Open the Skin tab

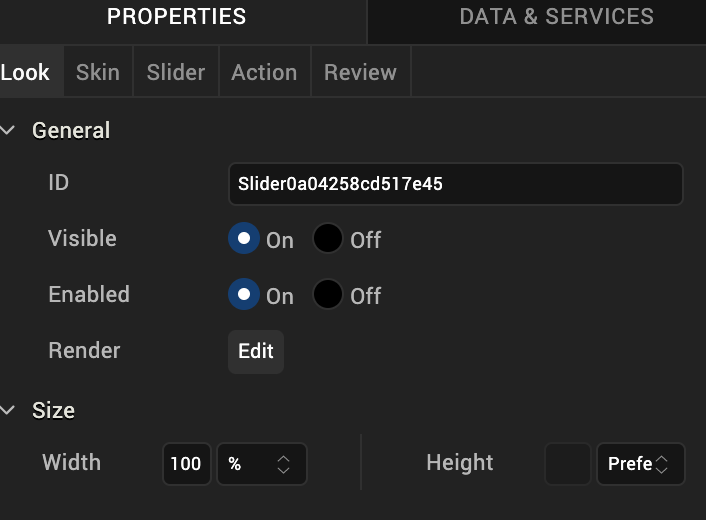(x=98, y=73)
